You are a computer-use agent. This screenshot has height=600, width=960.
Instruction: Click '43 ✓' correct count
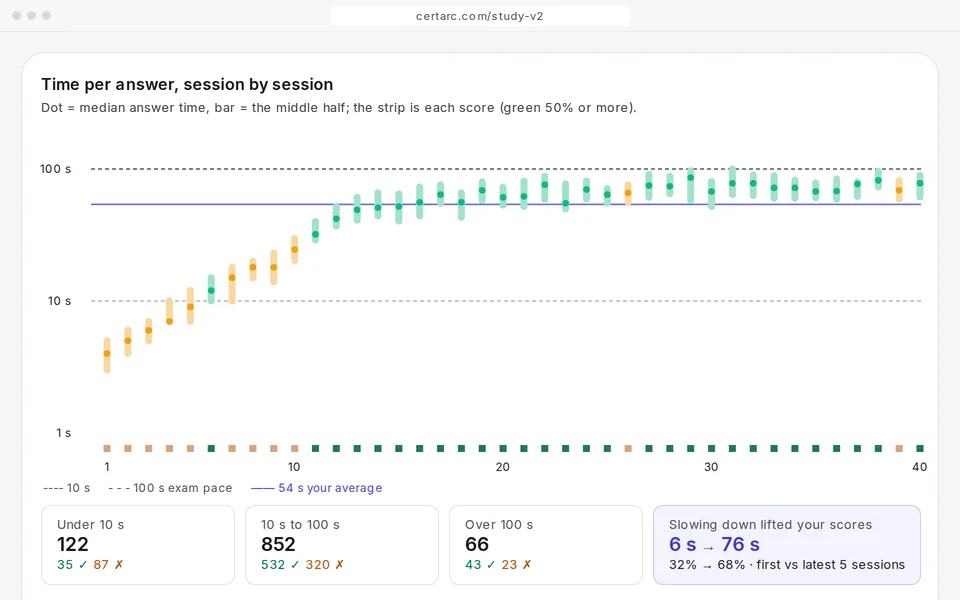coord(480,564)
